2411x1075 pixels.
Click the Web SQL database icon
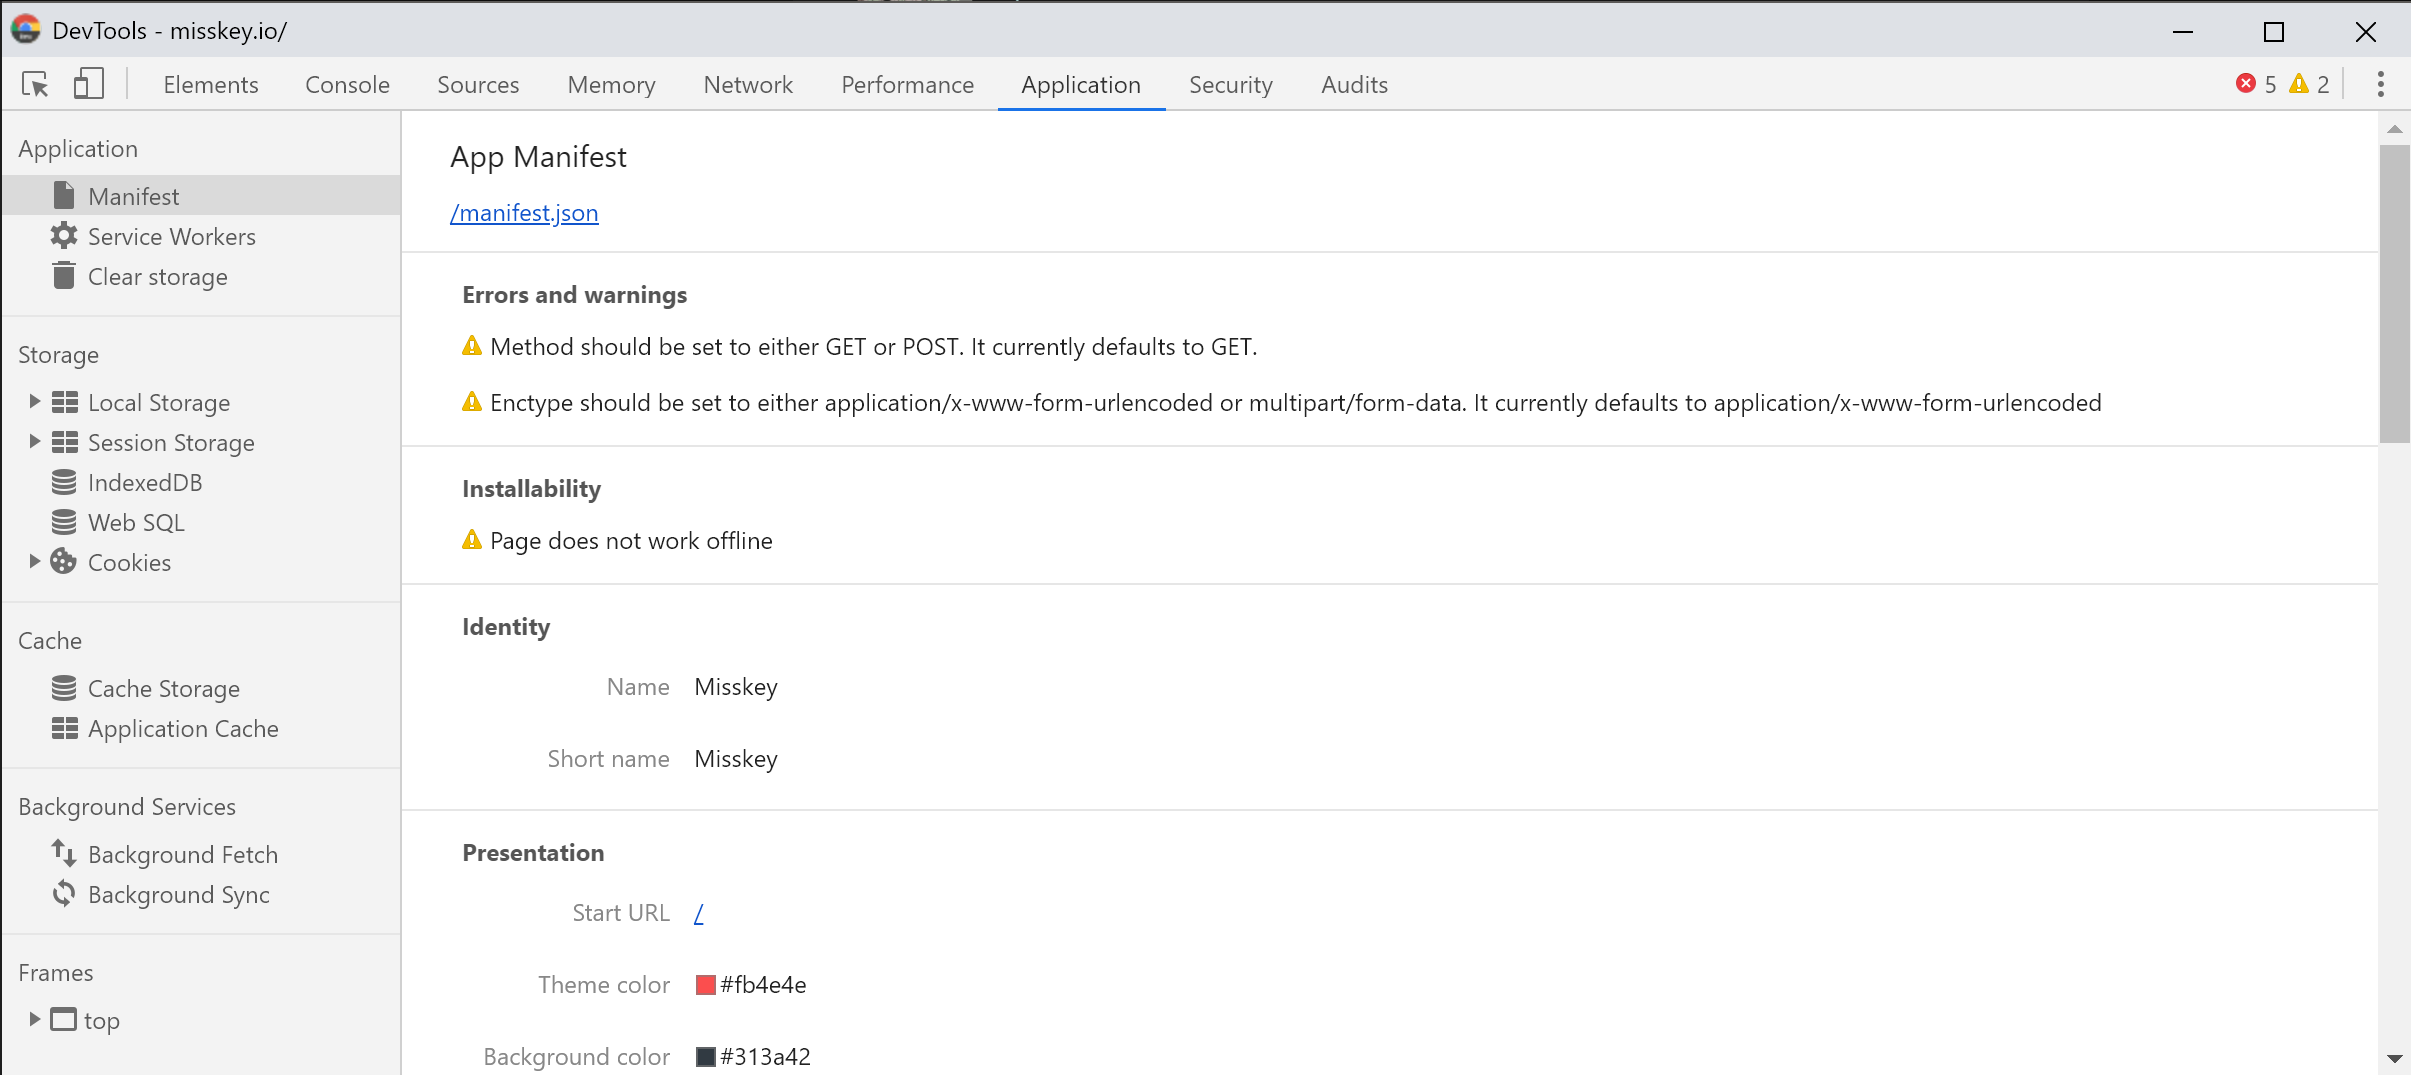[x=64, y=522]
